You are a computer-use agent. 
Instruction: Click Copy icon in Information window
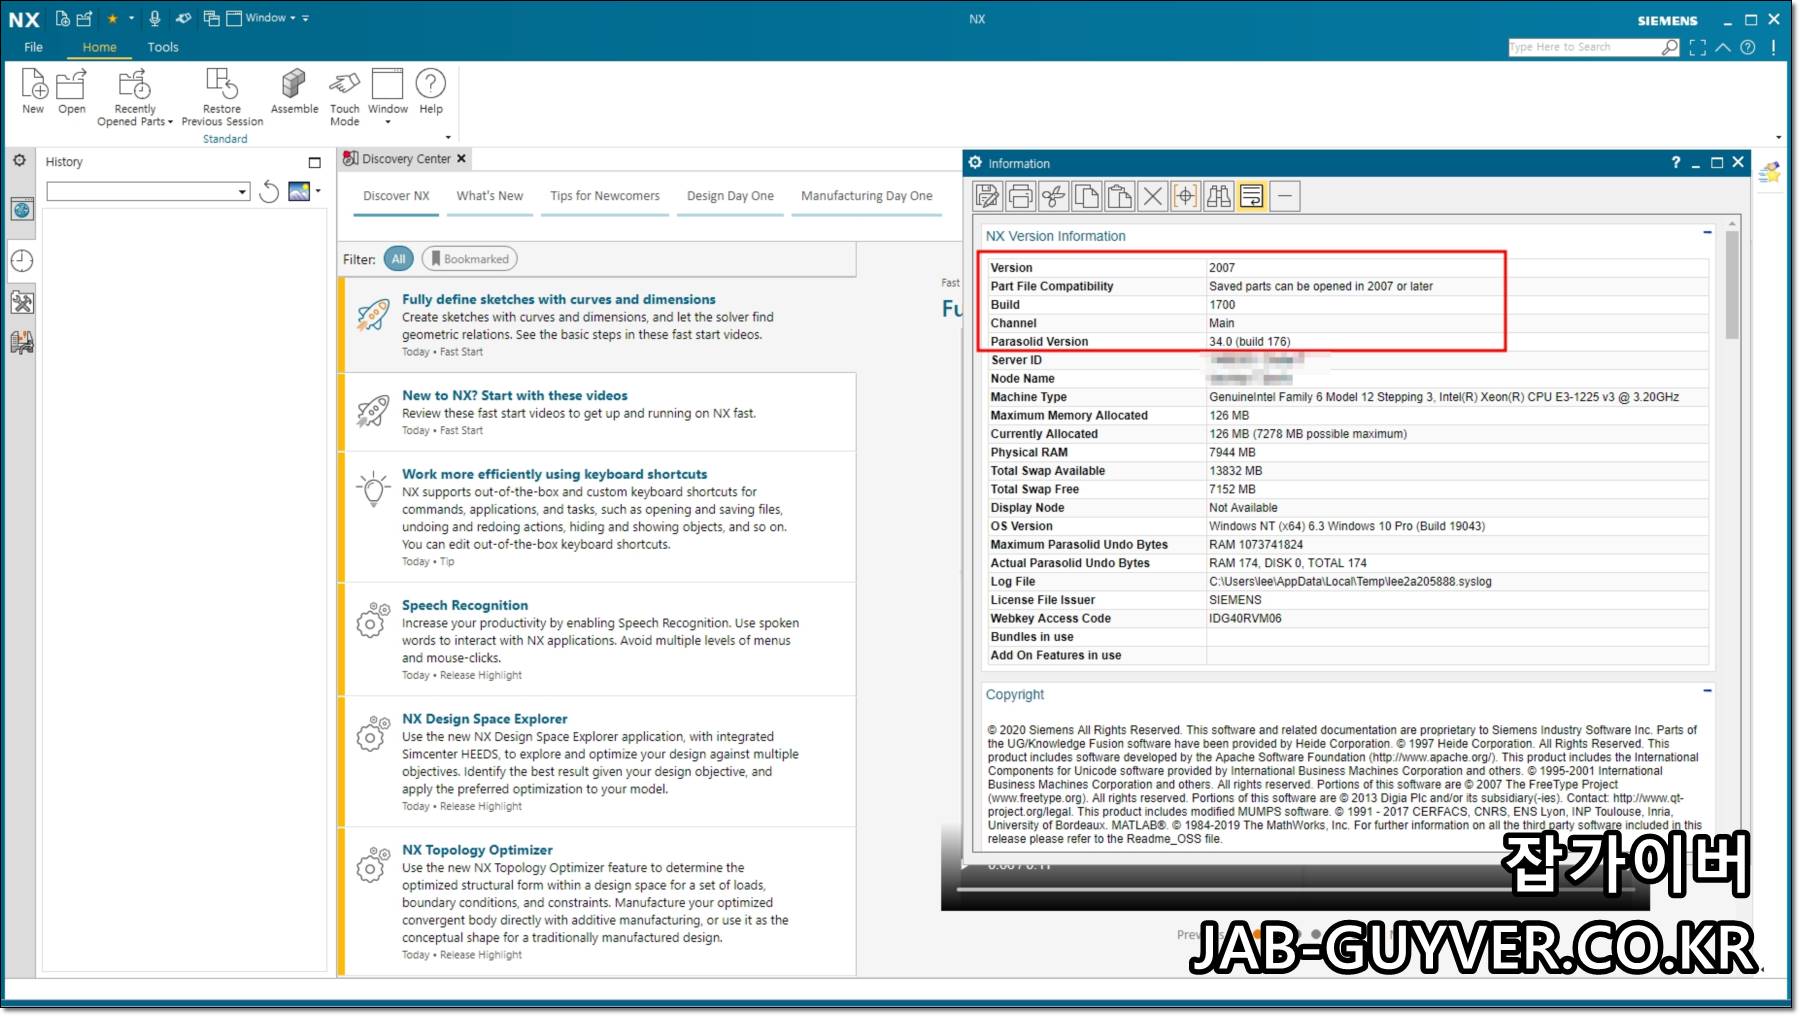coord(1086,196)
